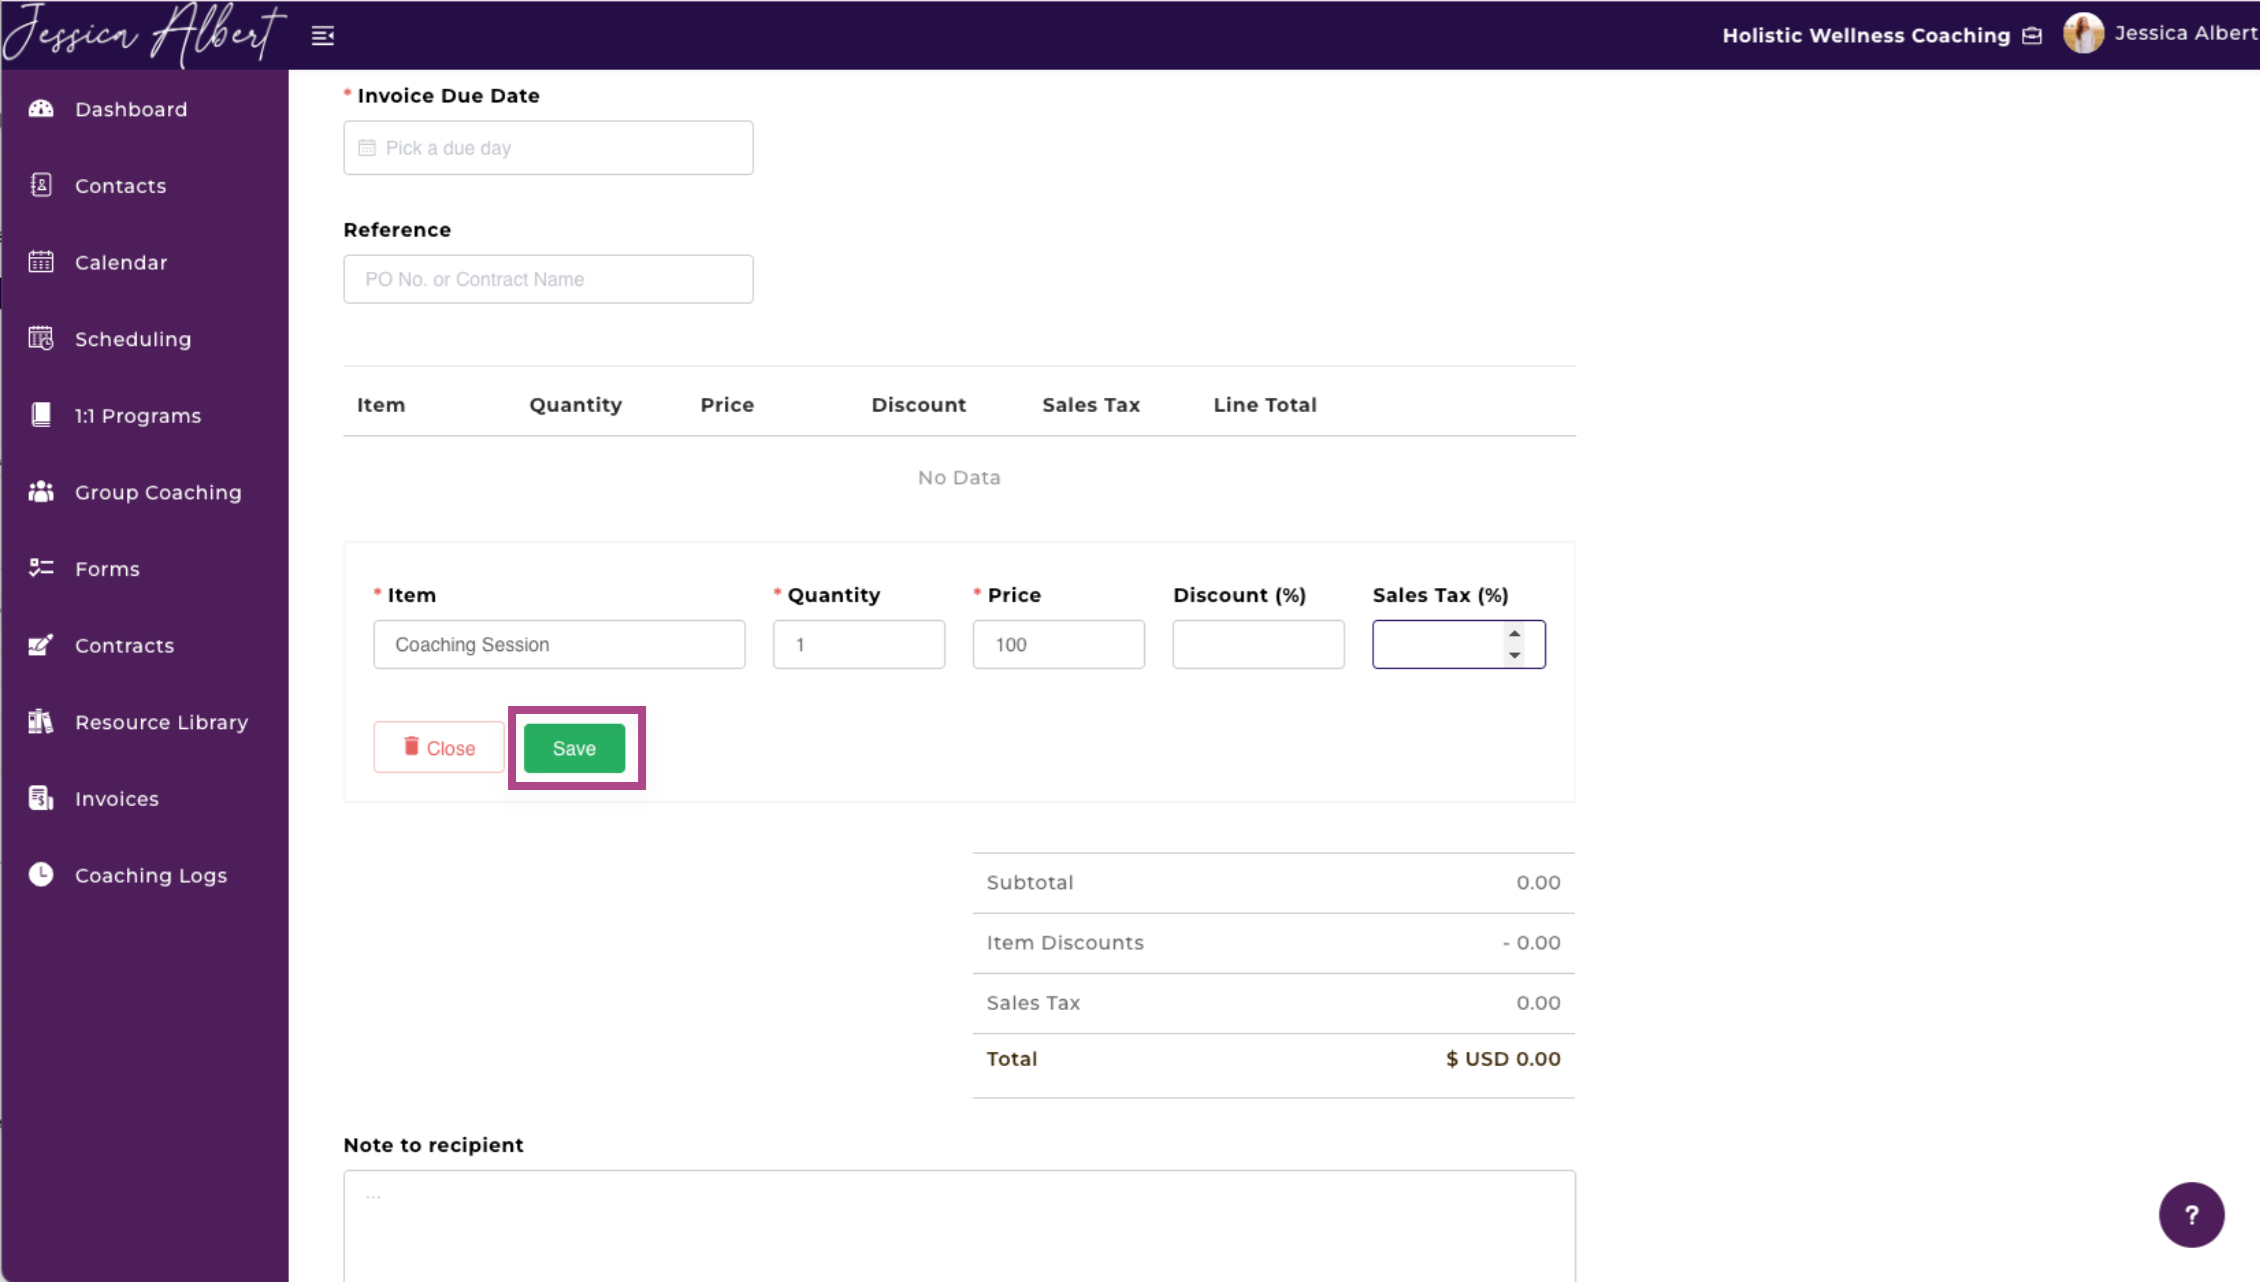Click the Group Coaching people icon

[41, 492]
